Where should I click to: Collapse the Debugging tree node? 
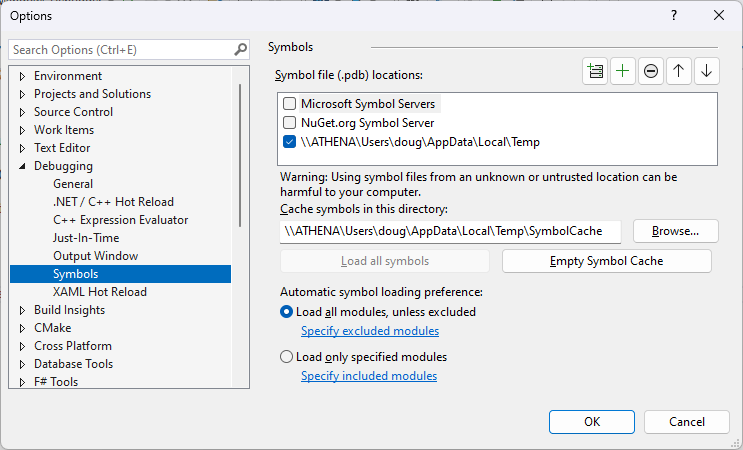23,166
